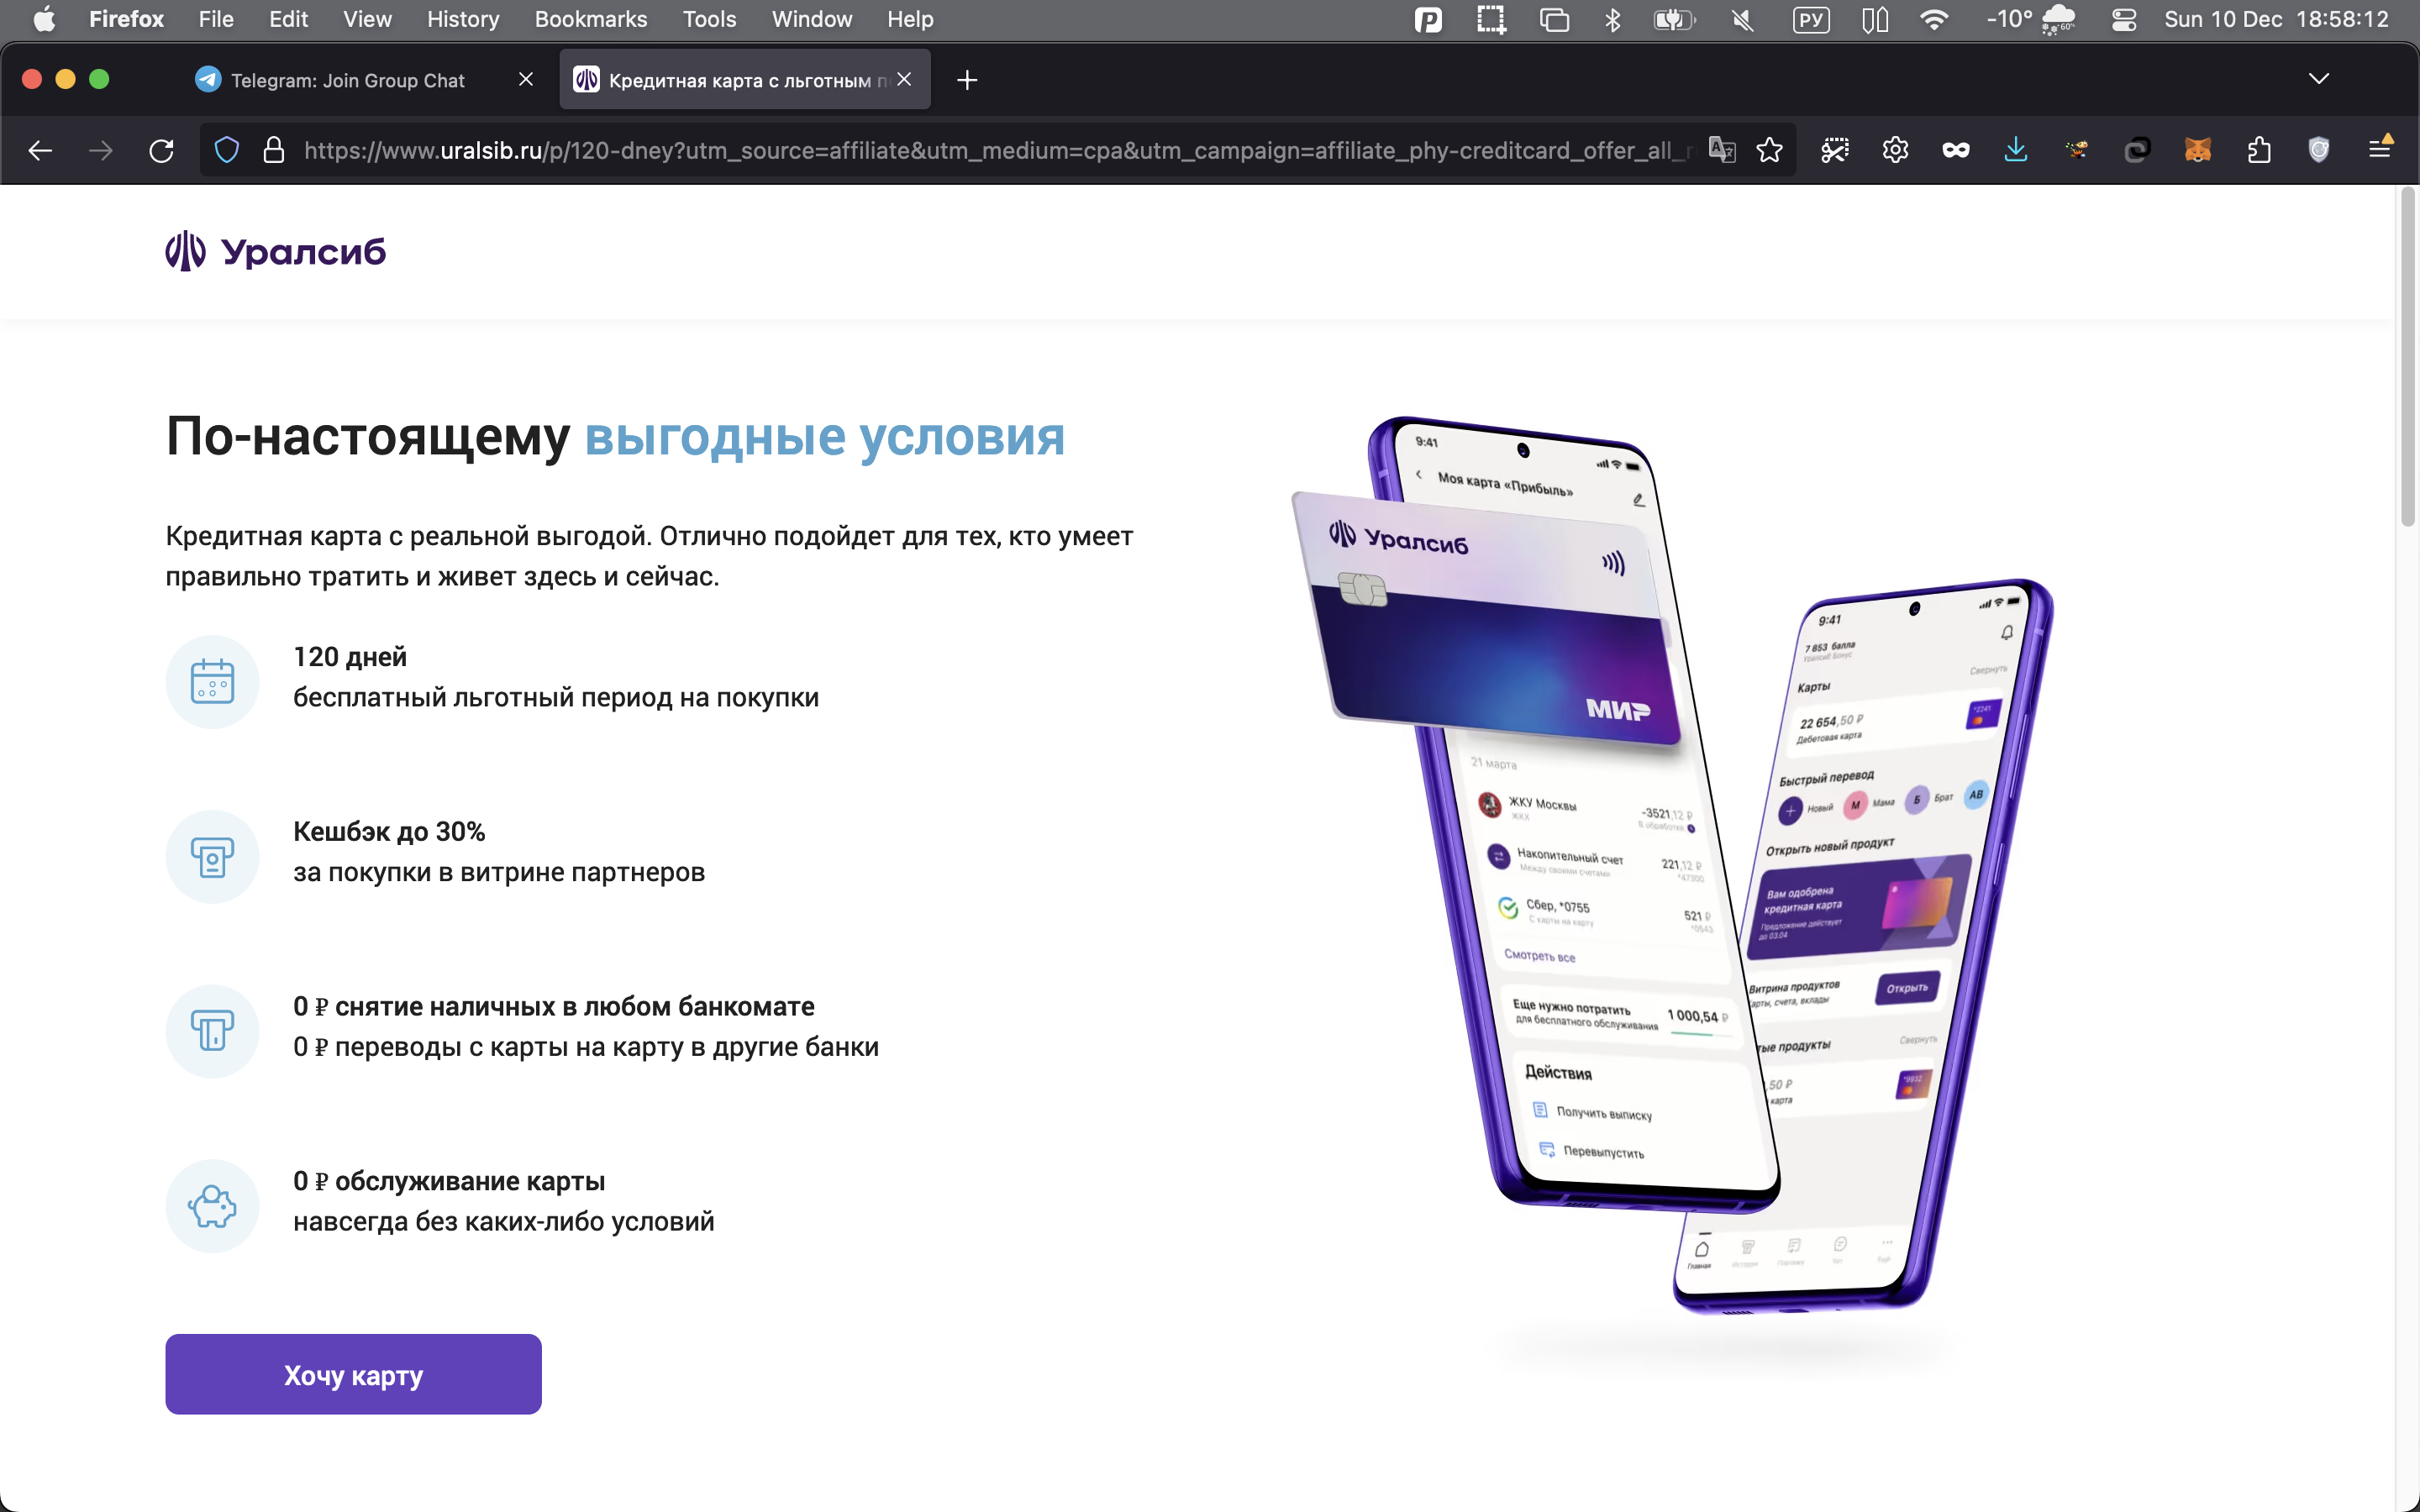Go back with the back arrow
Viewport: 2420px width, 1512px height.
click(x=41, y=151)
